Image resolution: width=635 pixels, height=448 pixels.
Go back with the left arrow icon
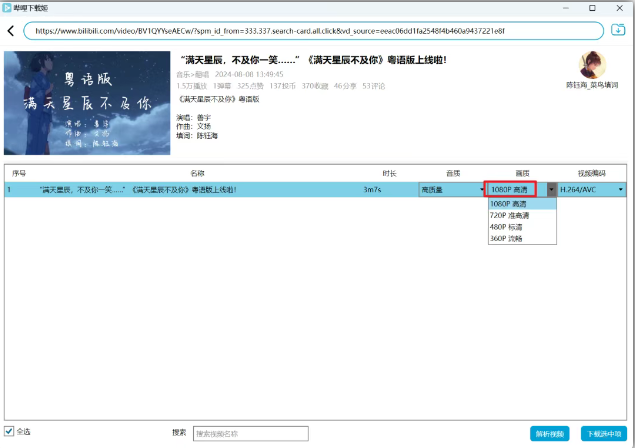pyautogui.click(x=11, y=31)
